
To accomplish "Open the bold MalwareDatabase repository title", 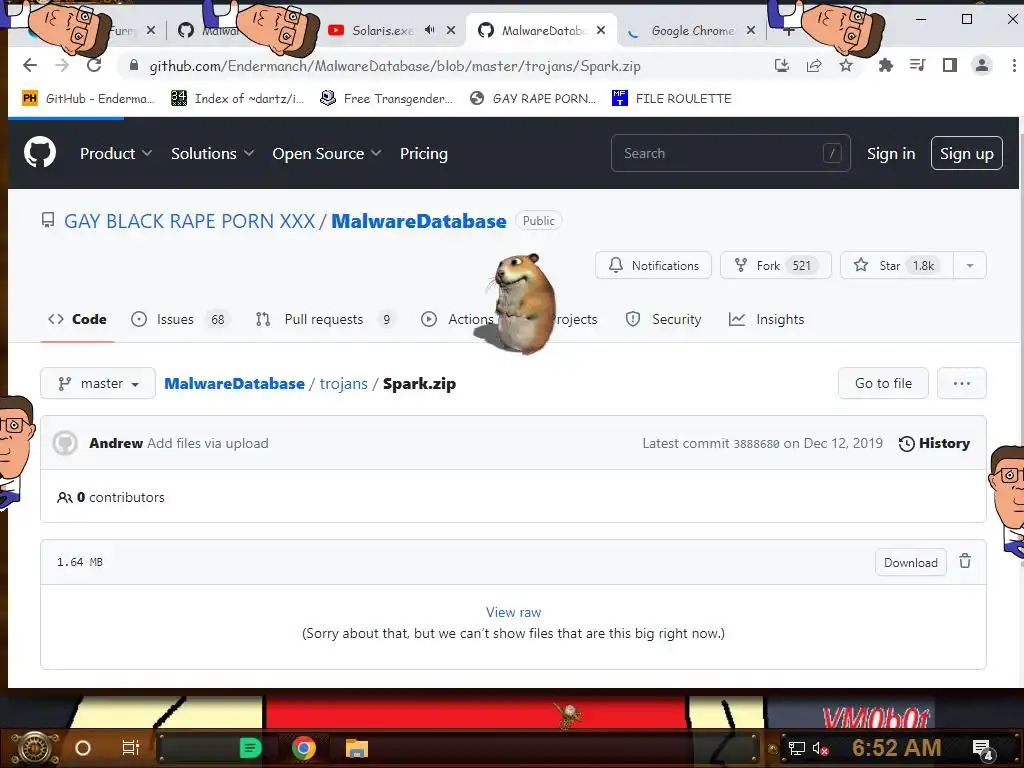I will (419, 221).
